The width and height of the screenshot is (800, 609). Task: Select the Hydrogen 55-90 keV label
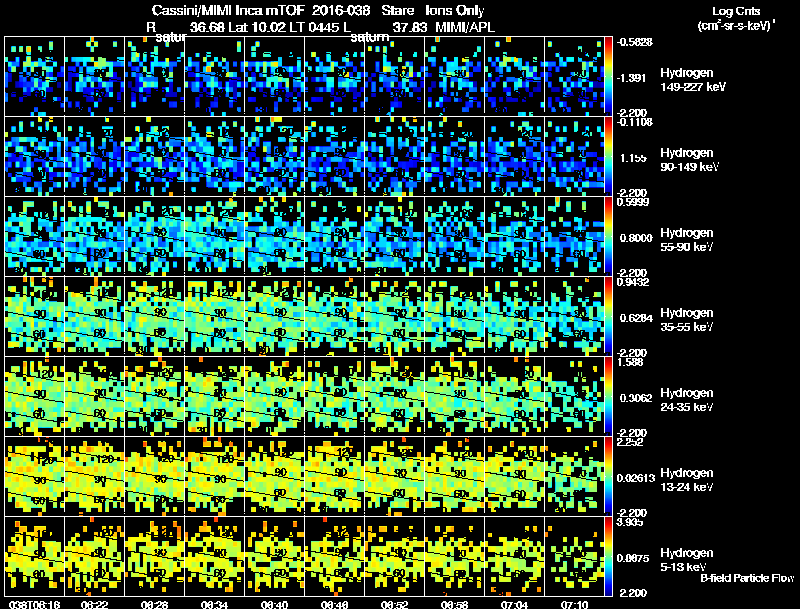point(687,240)
